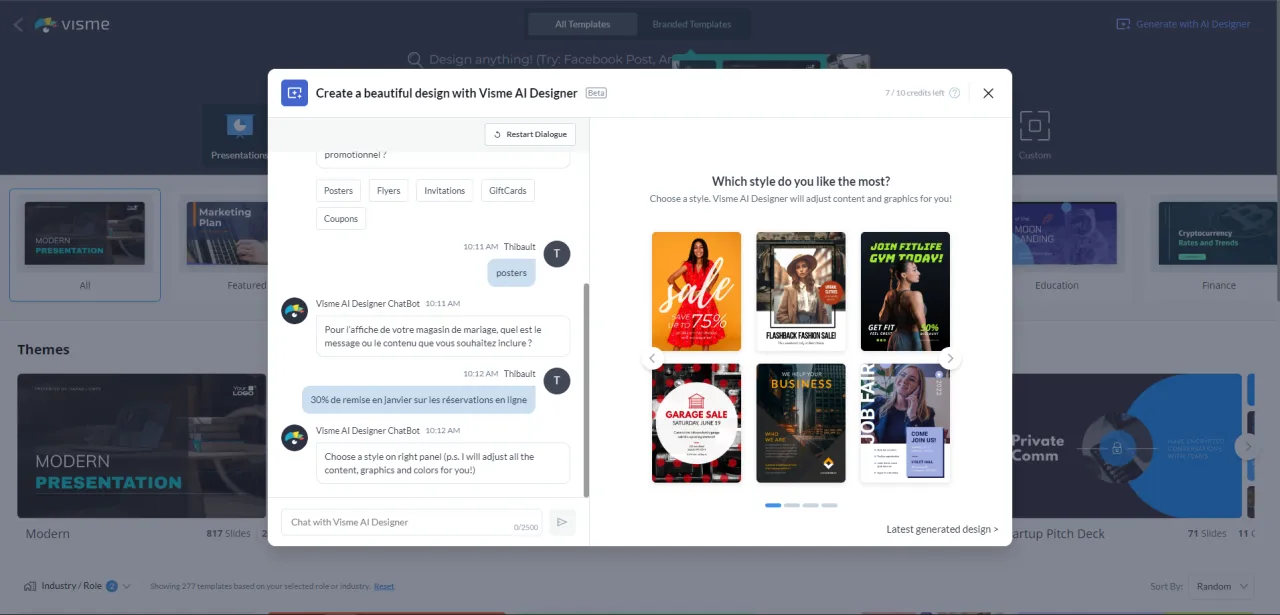Go to the first carousel page dot

tap(773, 505)
